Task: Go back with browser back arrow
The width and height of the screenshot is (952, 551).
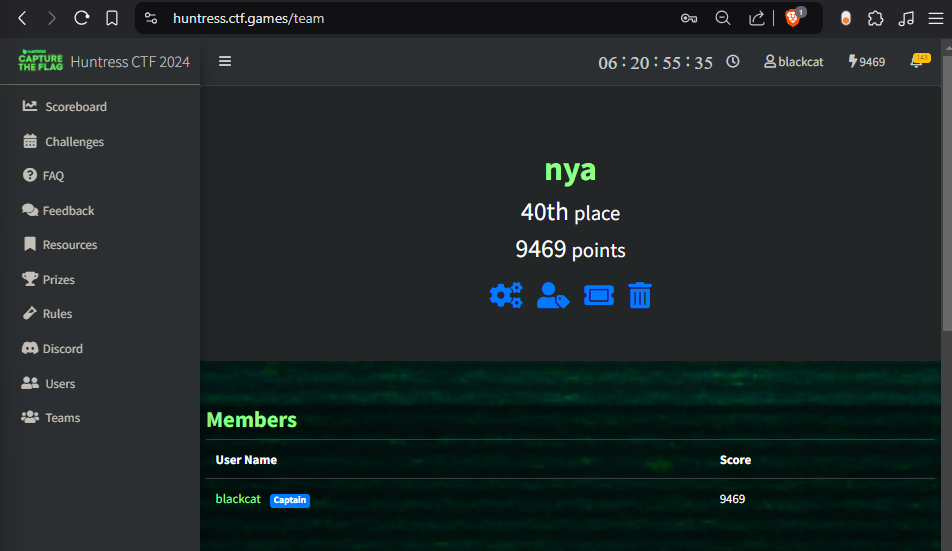Action: [22, 18]
